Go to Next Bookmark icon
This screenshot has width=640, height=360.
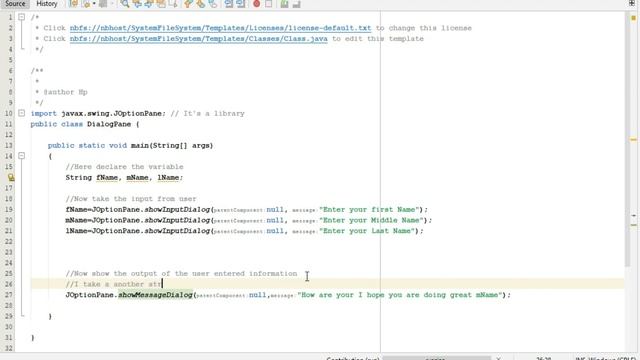[200, 4]
